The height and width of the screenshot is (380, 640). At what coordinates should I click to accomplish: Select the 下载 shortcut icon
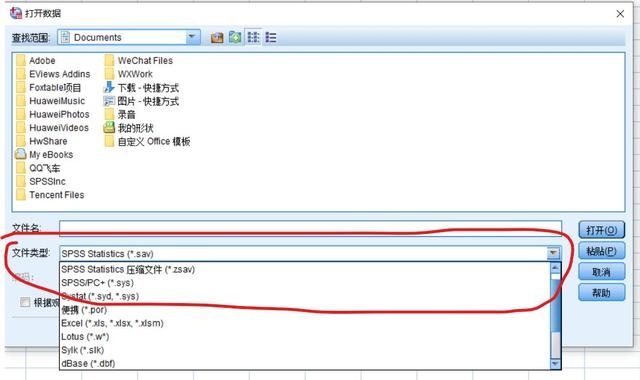tap(109, 87)
